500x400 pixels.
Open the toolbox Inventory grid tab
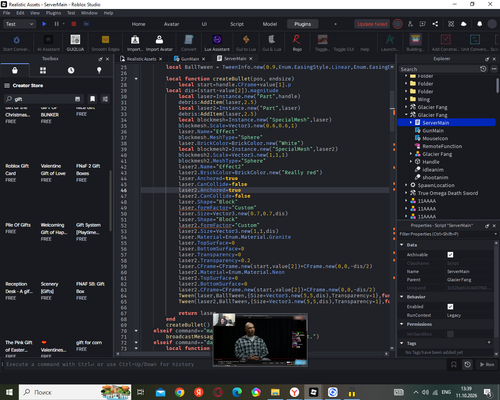43,70
